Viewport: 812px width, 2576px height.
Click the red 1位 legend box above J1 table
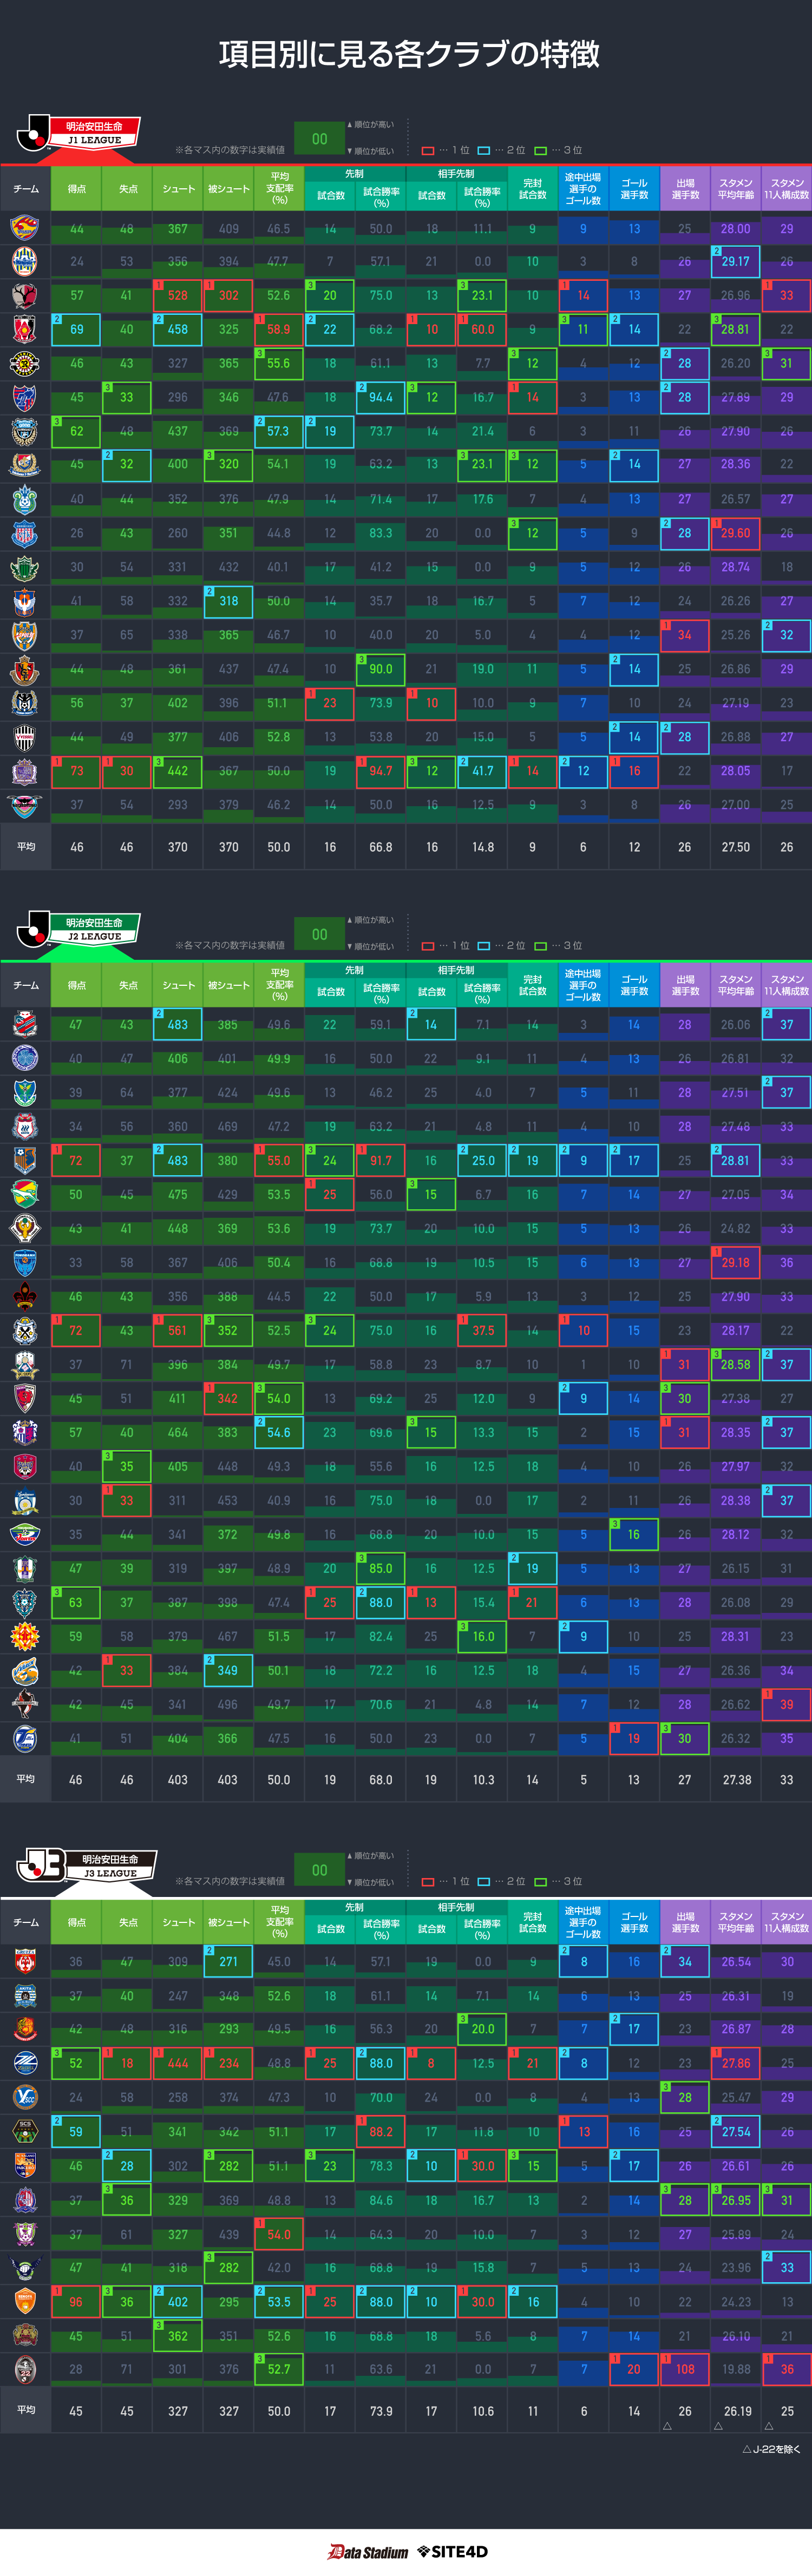coord(428,151)
